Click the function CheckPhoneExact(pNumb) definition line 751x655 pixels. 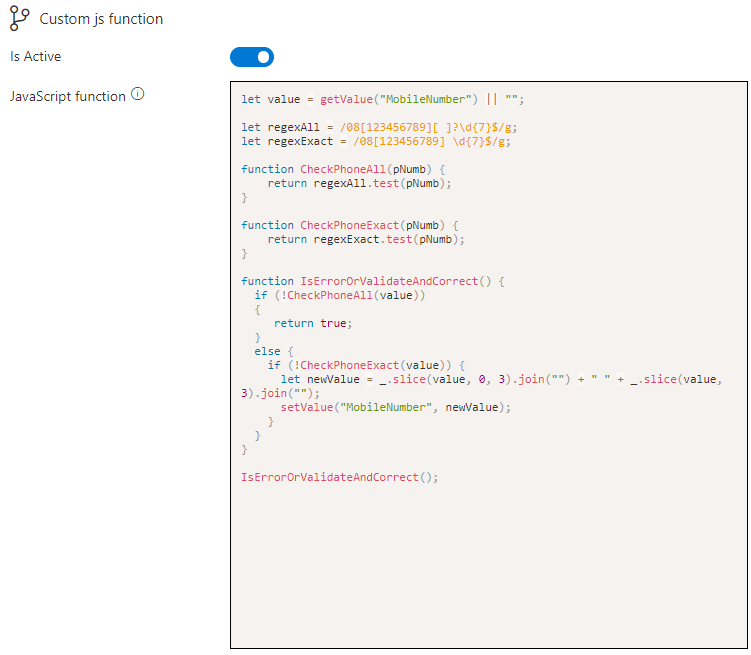(x=349, y=225)
